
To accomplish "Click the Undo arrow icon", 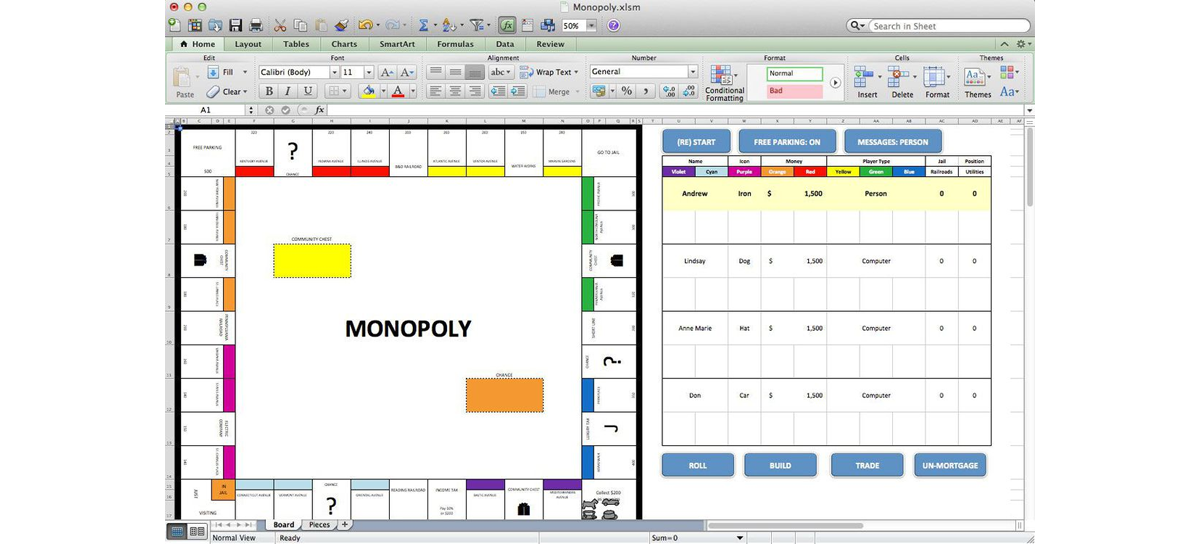I will tap(365, 25).
